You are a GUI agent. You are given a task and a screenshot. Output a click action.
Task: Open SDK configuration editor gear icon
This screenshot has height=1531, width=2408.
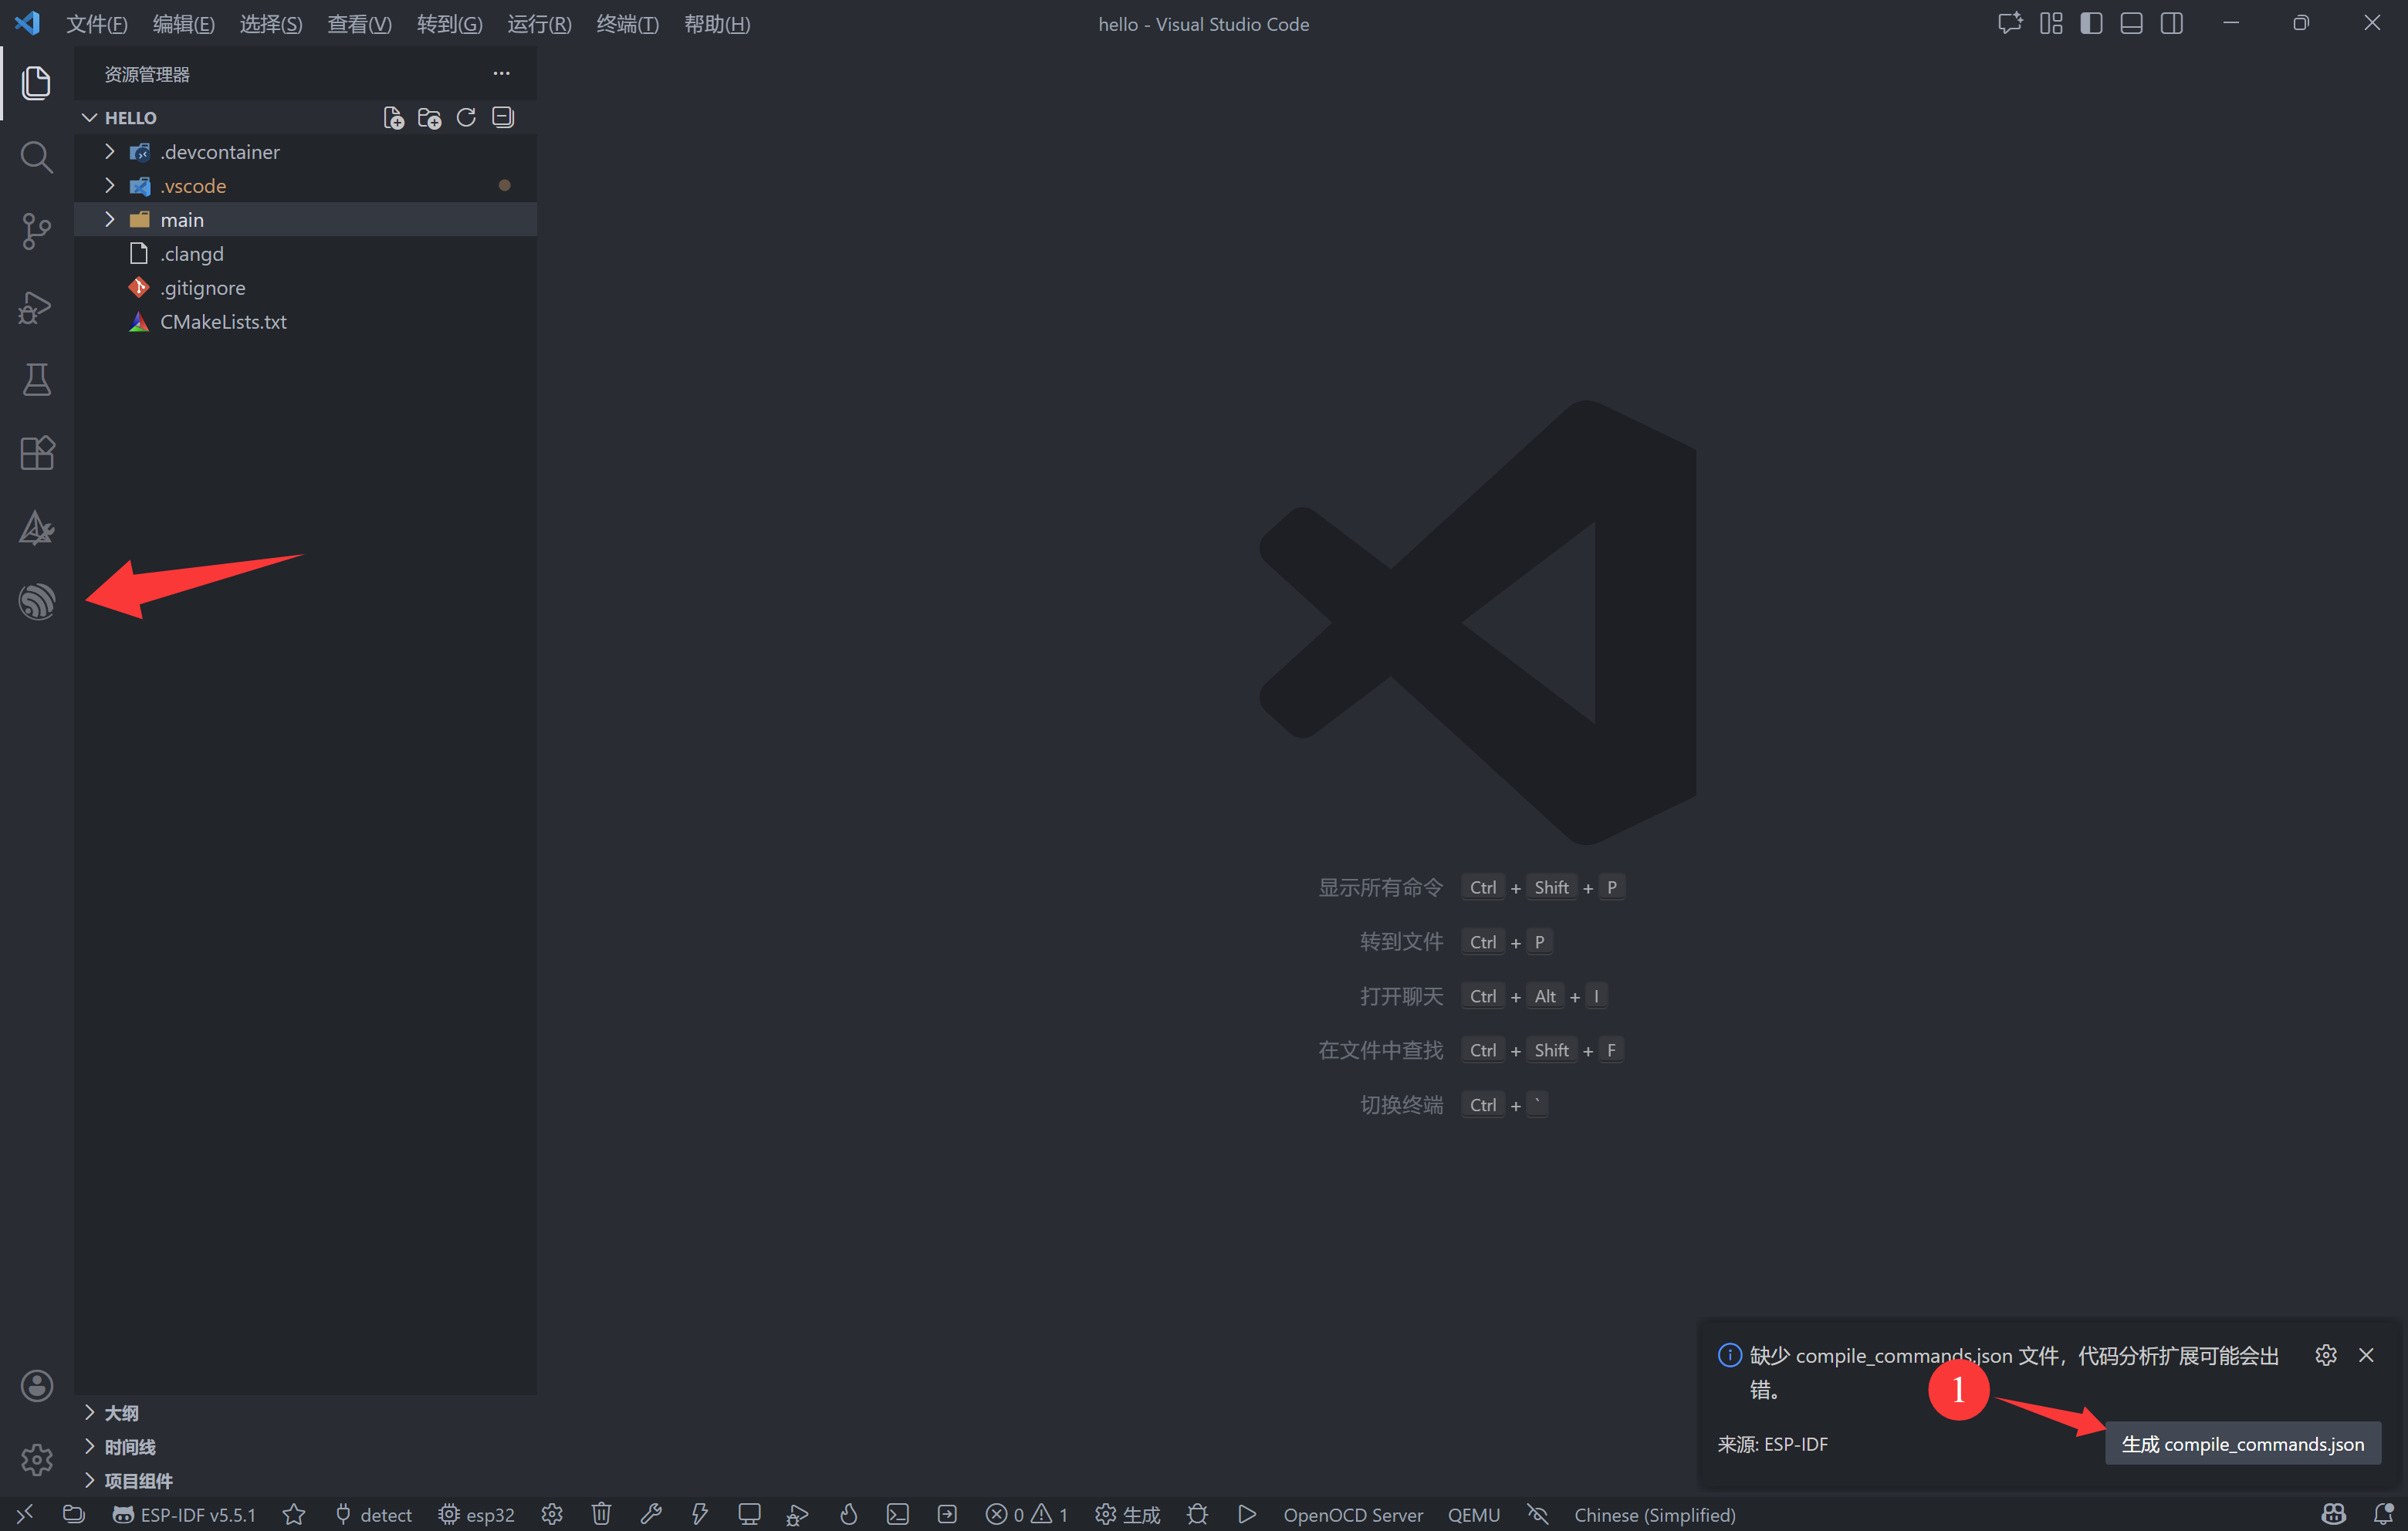[552, 1514]
